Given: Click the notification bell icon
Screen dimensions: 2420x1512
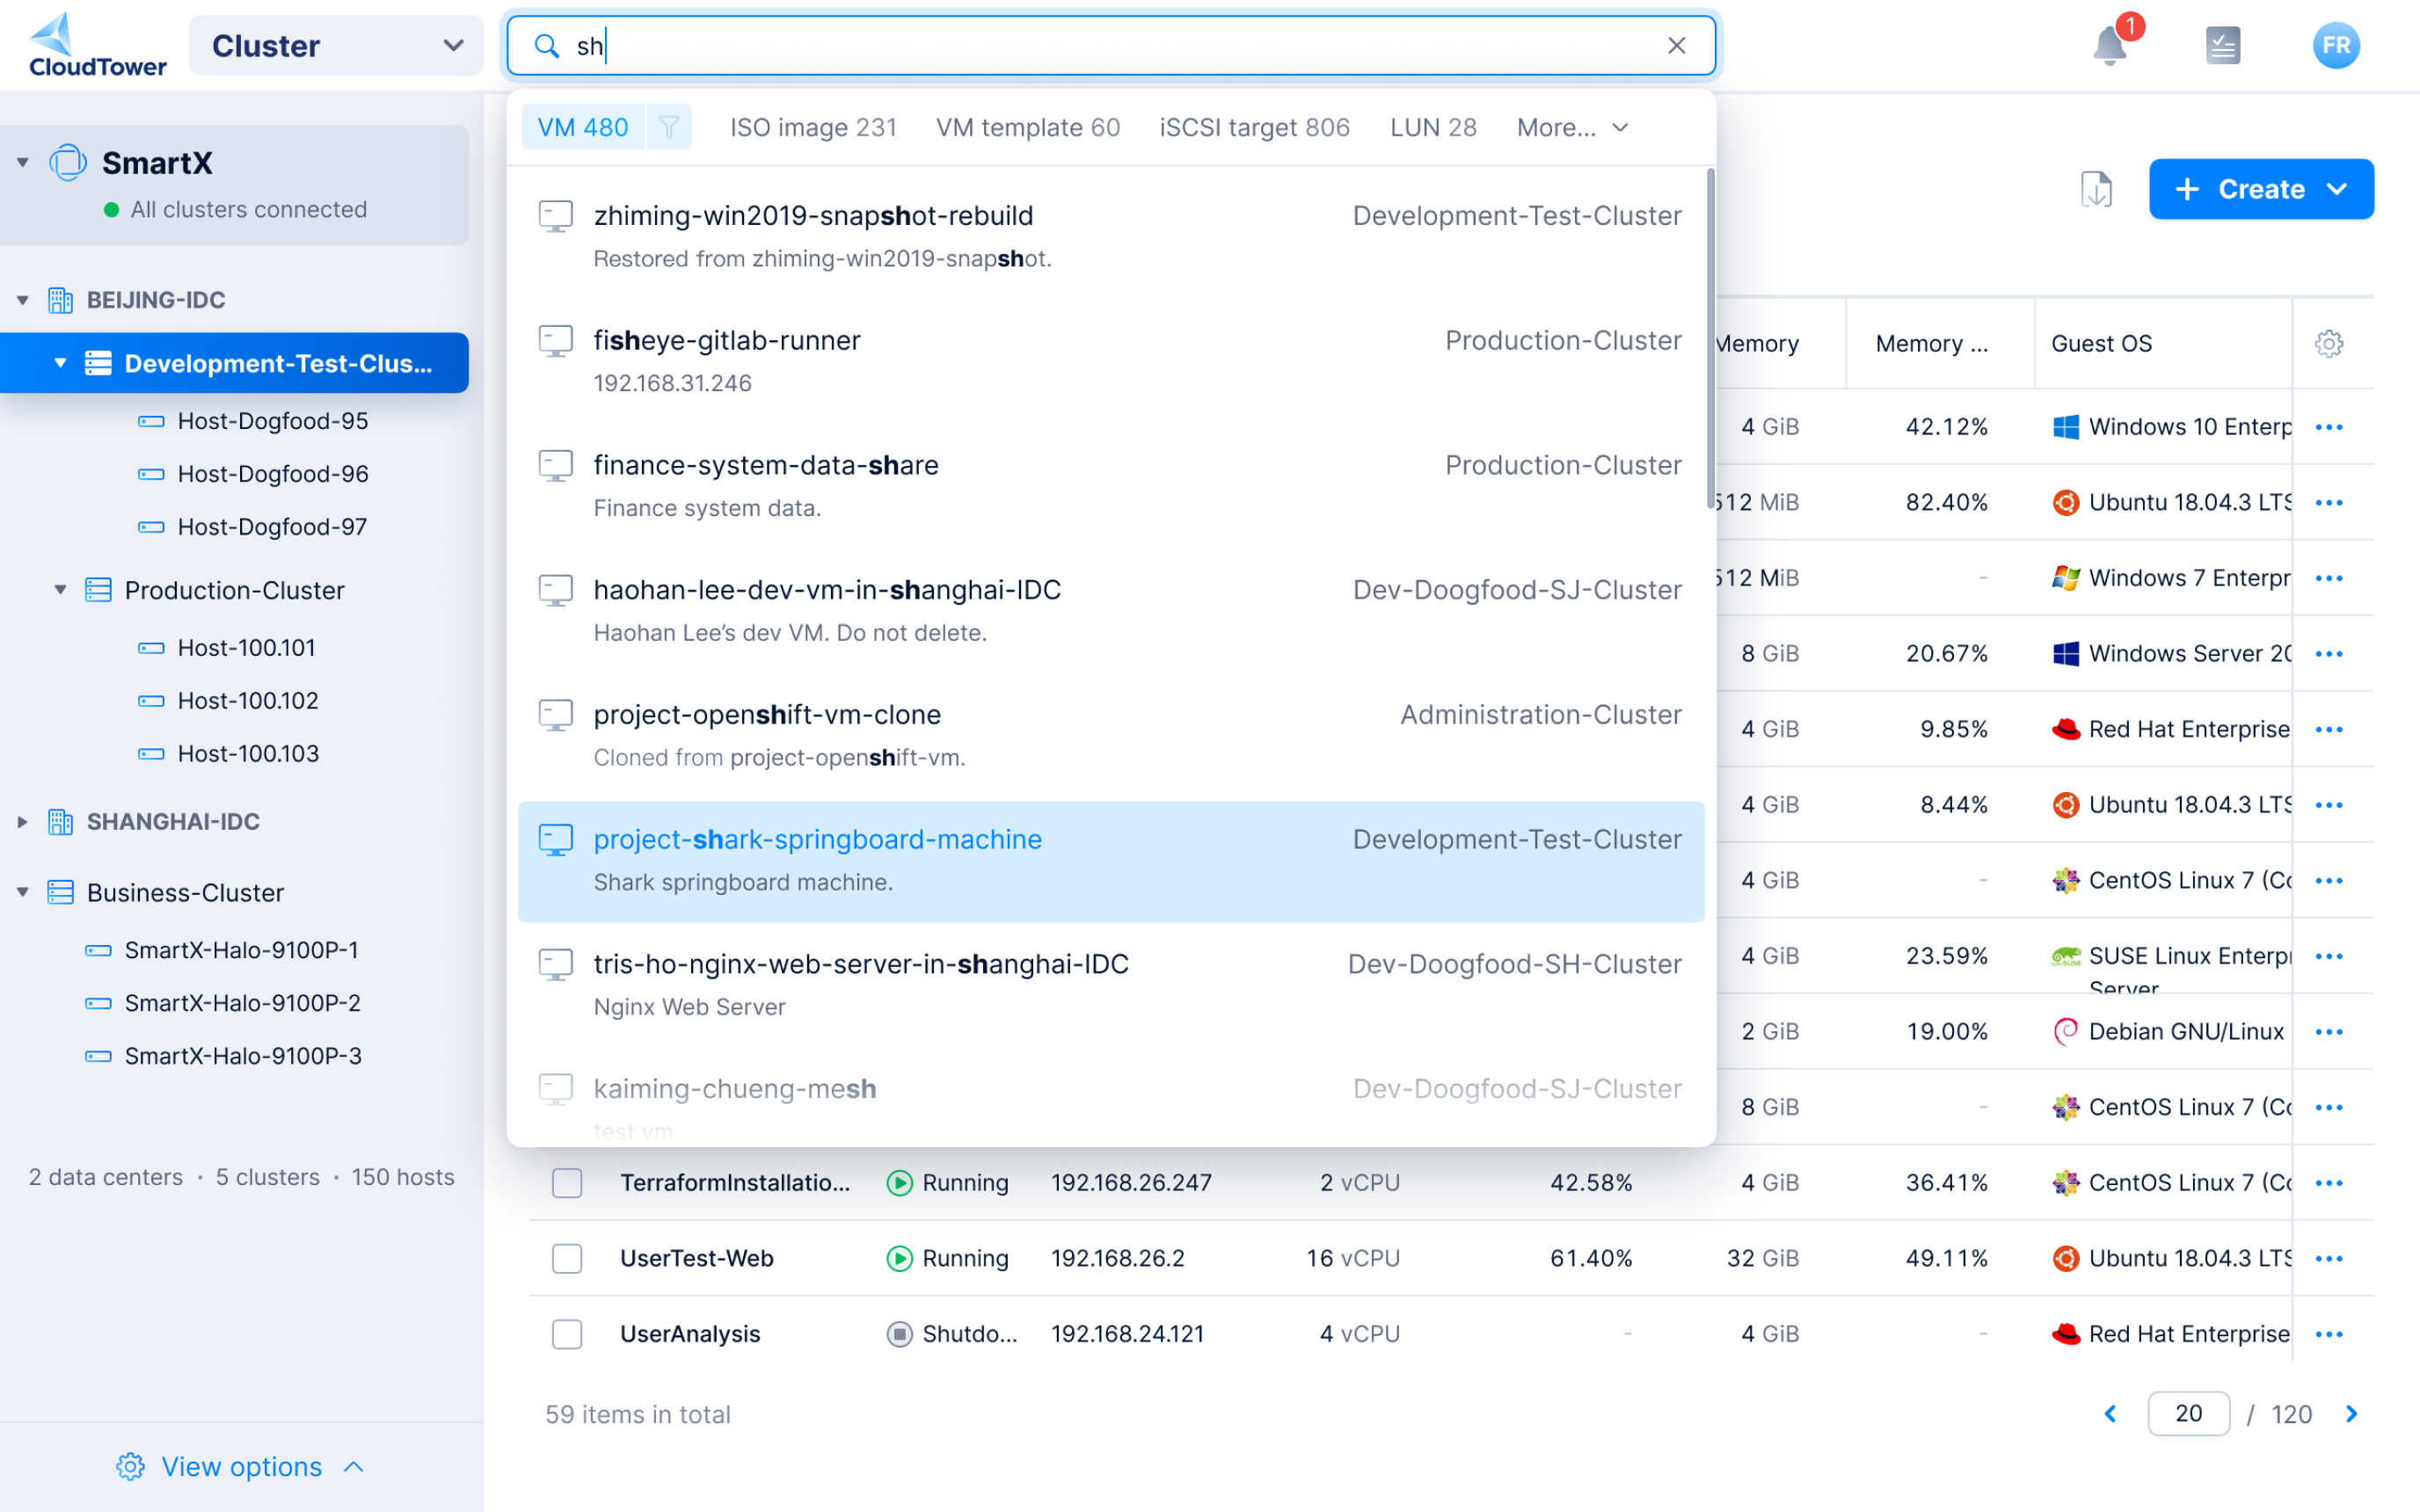Looking at the screenshot, I should click(2110, 46).
